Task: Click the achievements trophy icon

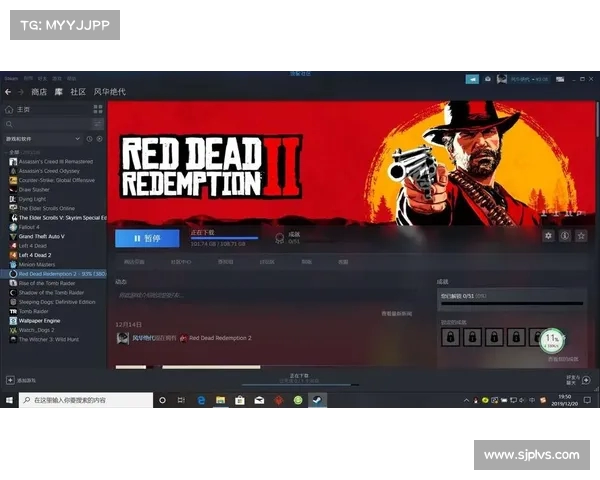Action: click(280, 238)
